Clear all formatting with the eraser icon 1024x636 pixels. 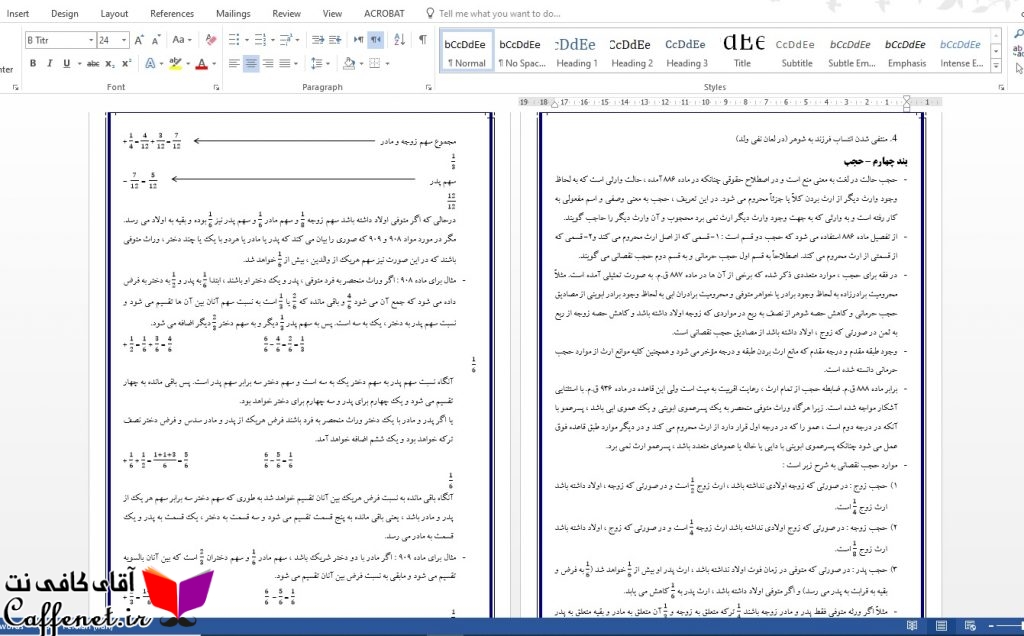[210, 40]
